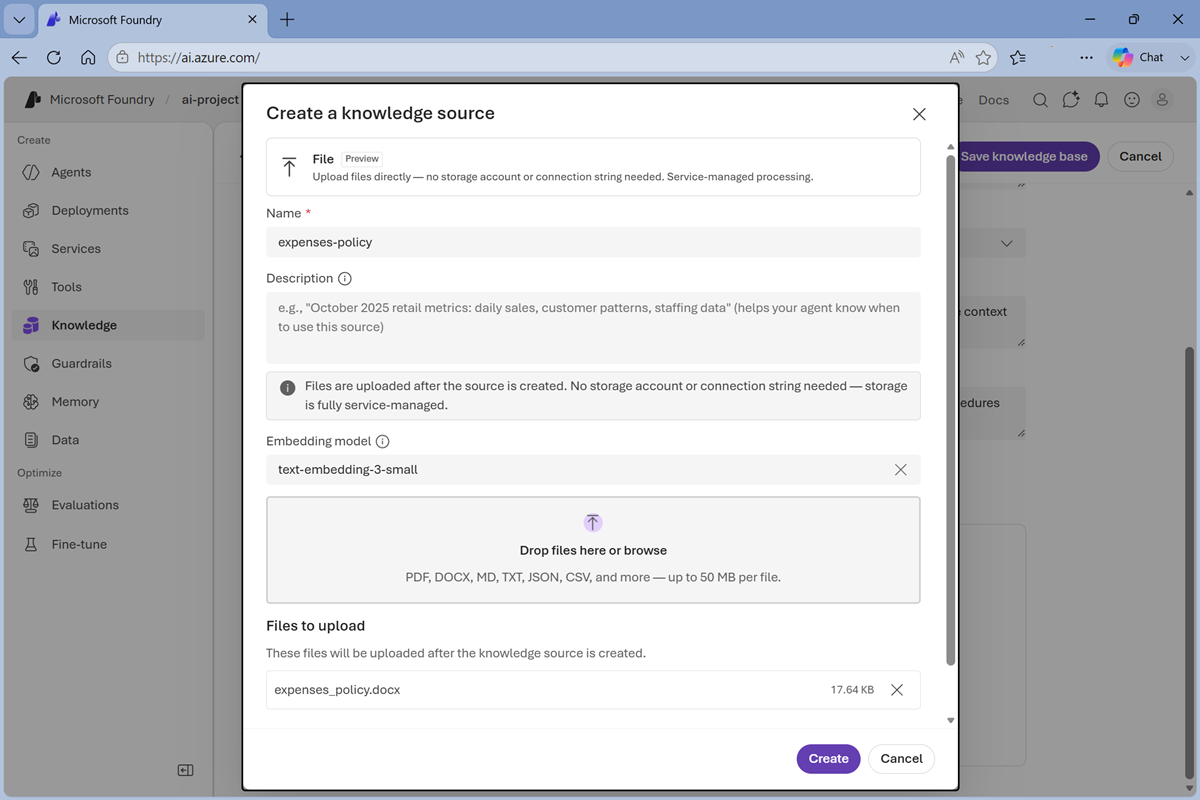The width and height of the screenshot is (1200, 800).
Task: Click the ai-project breadcrumb
Action: coord(210,100)
